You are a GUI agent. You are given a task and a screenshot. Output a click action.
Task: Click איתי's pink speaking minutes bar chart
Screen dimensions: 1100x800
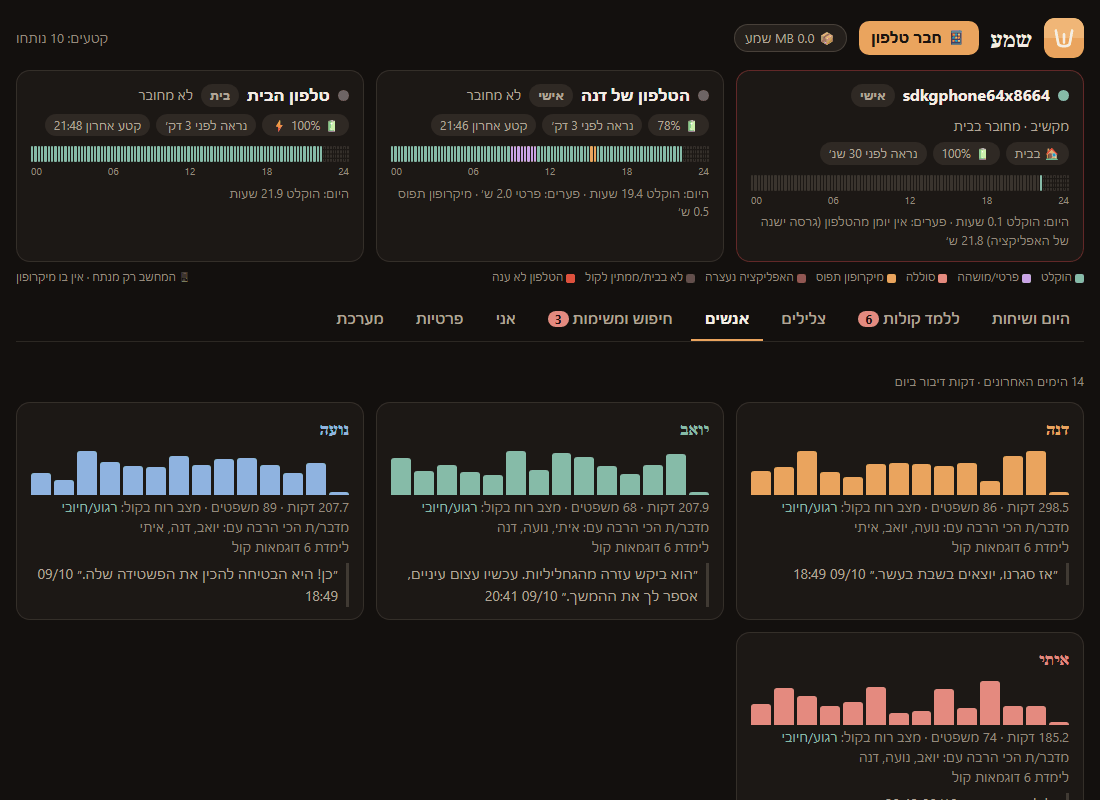pos(910,703)
